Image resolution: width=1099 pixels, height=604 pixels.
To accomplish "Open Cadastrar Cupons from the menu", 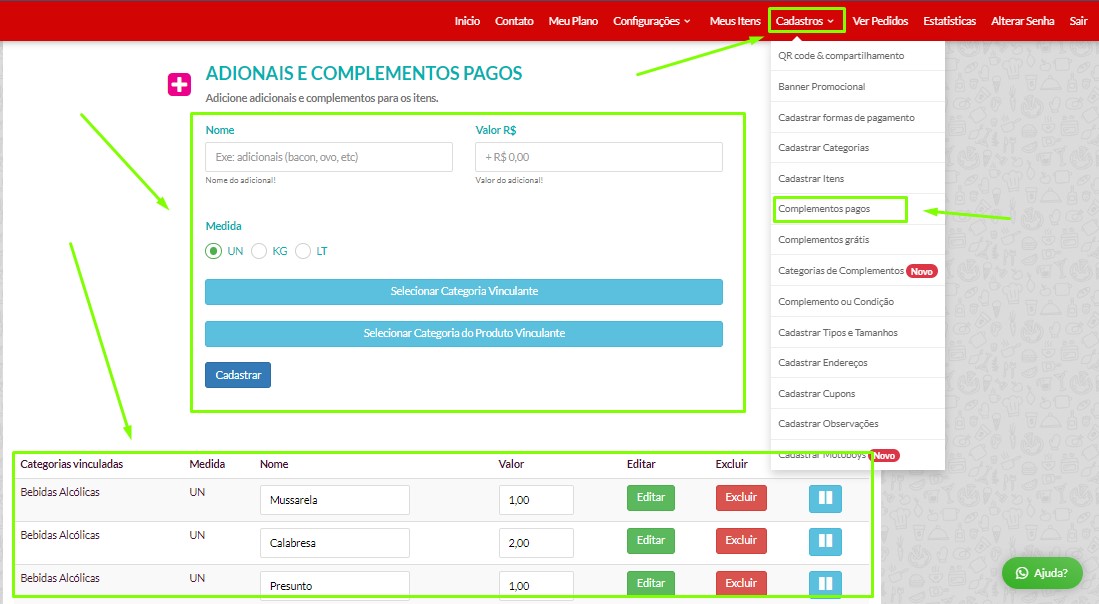I will pos(816,393).
